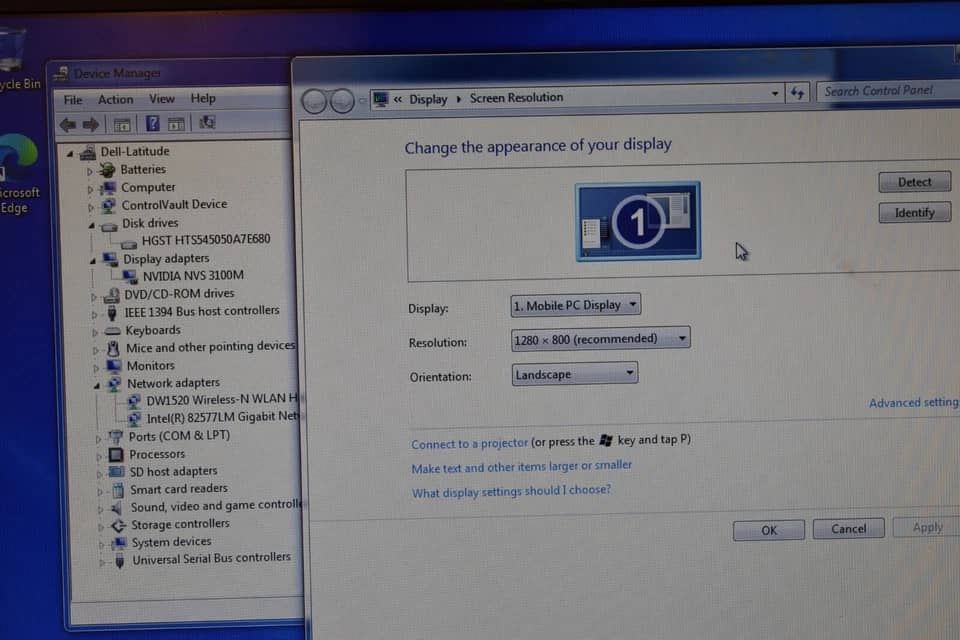Open the File menu in Device Manager

click(73, 100)
